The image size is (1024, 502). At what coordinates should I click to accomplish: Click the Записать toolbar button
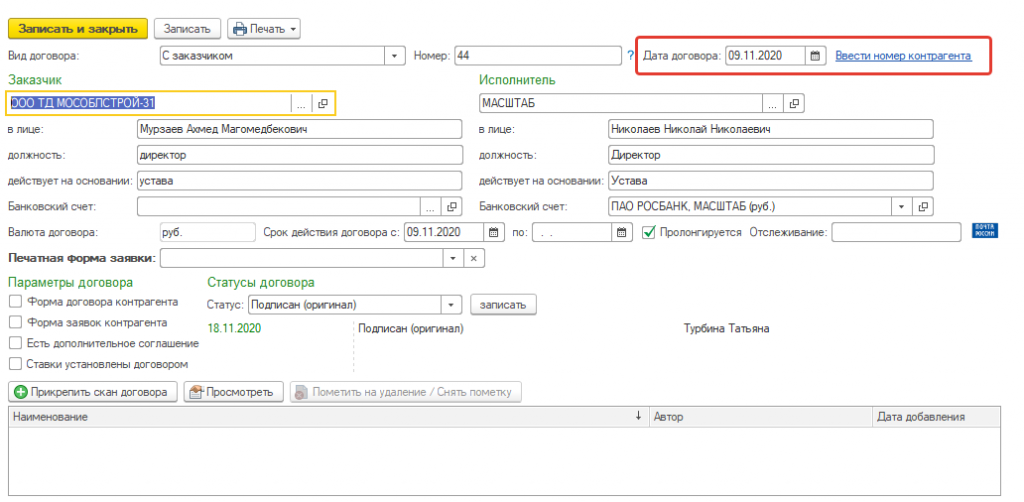click(187, 29)
